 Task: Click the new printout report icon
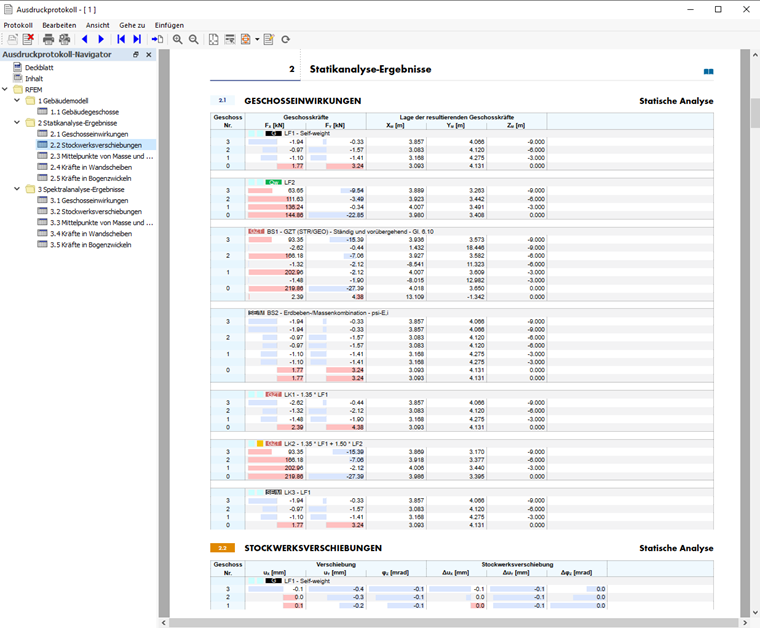[x=12, y=39]
